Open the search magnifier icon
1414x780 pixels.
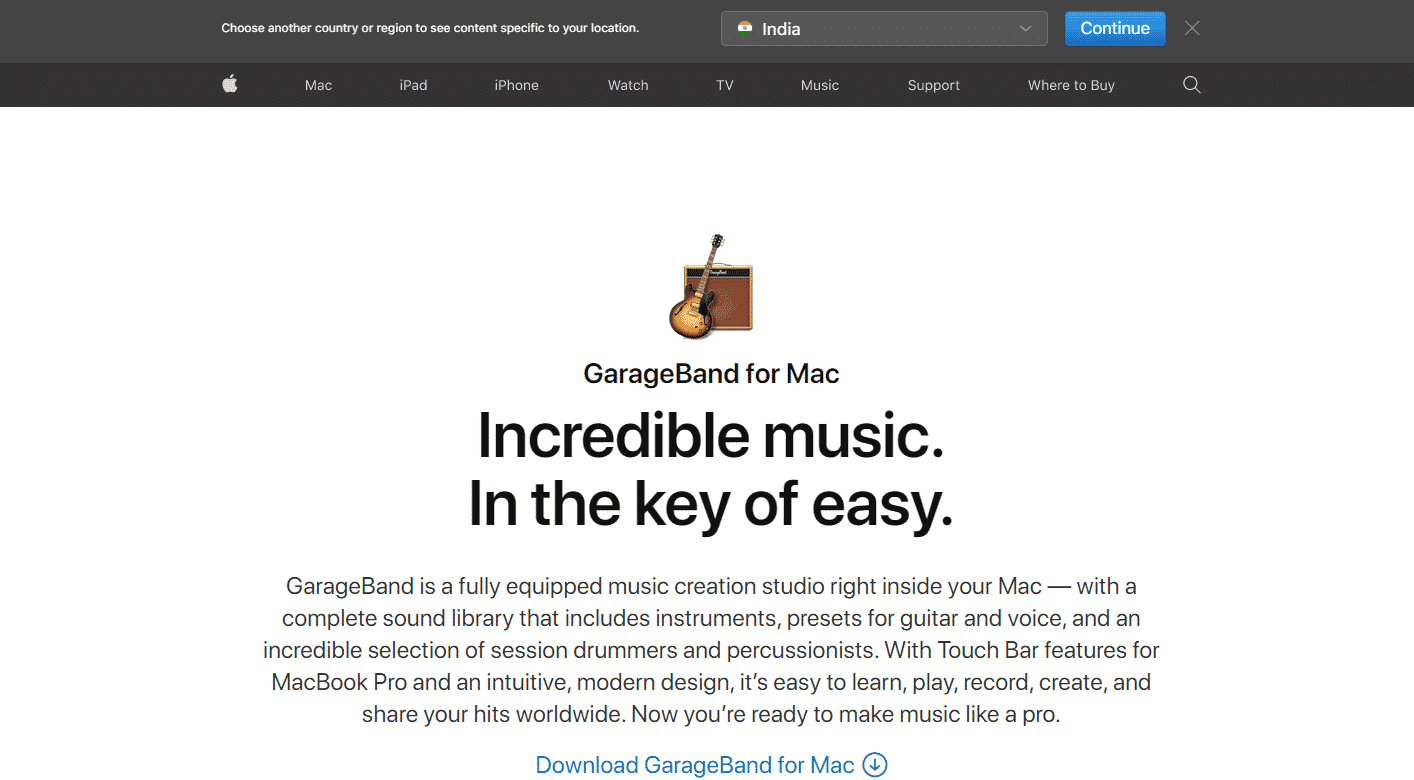(x=1191, y=85)
